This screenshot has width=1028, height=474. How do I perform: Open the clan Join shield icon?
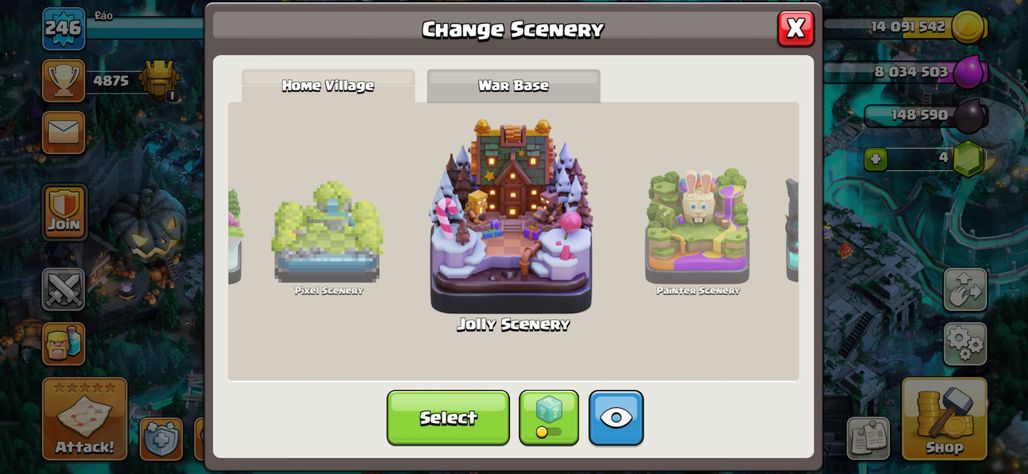64,212
